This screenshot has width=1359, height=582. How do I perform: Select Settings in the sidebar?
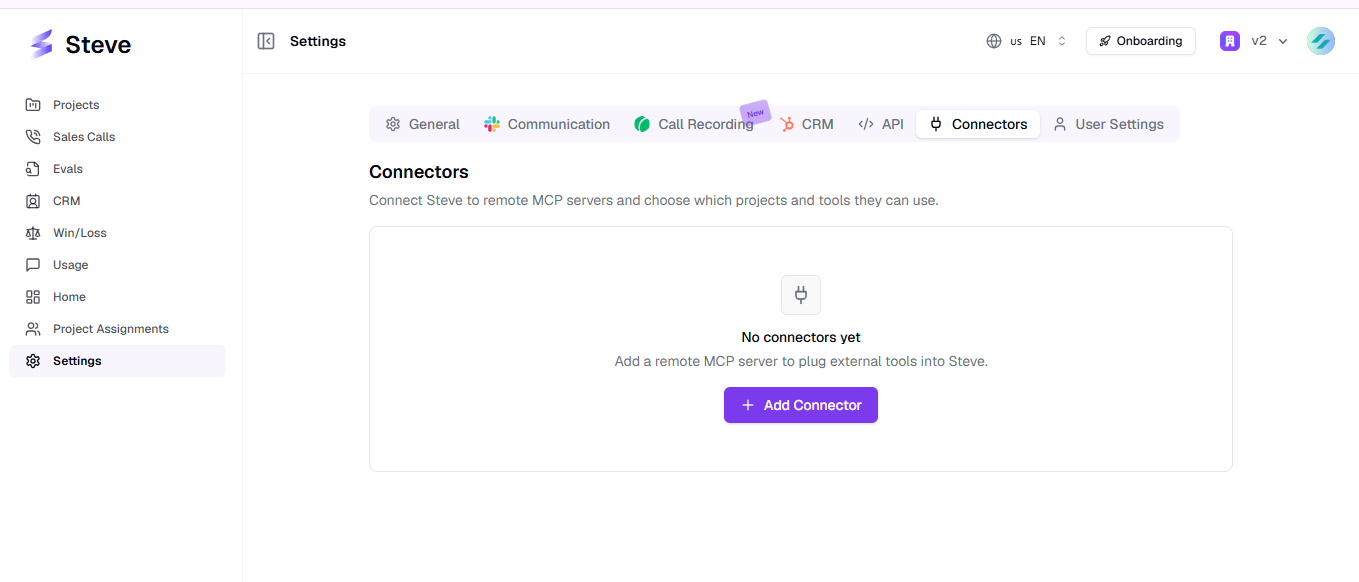117,361
